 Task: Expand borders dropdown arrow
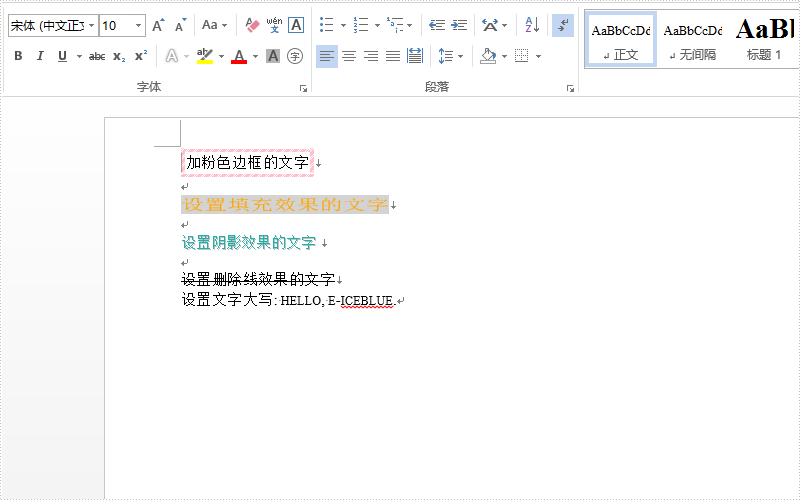(x=538, y=56)
